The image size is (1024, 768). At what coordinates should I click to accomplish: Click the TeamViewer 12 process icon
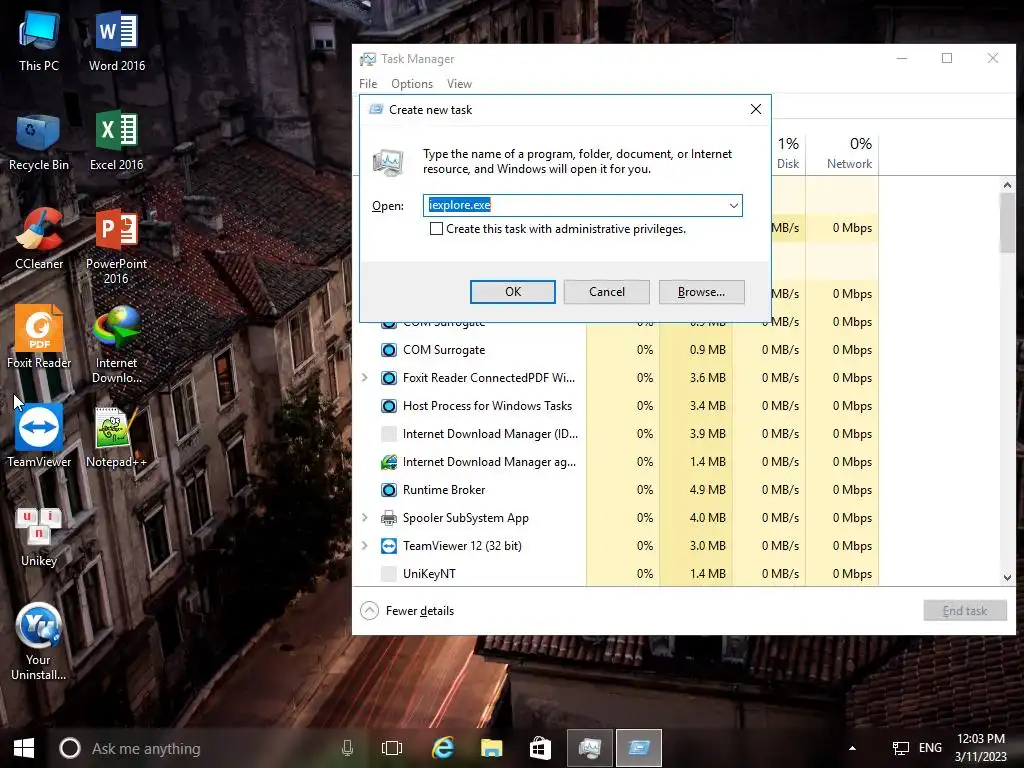(x=389, y=546)
